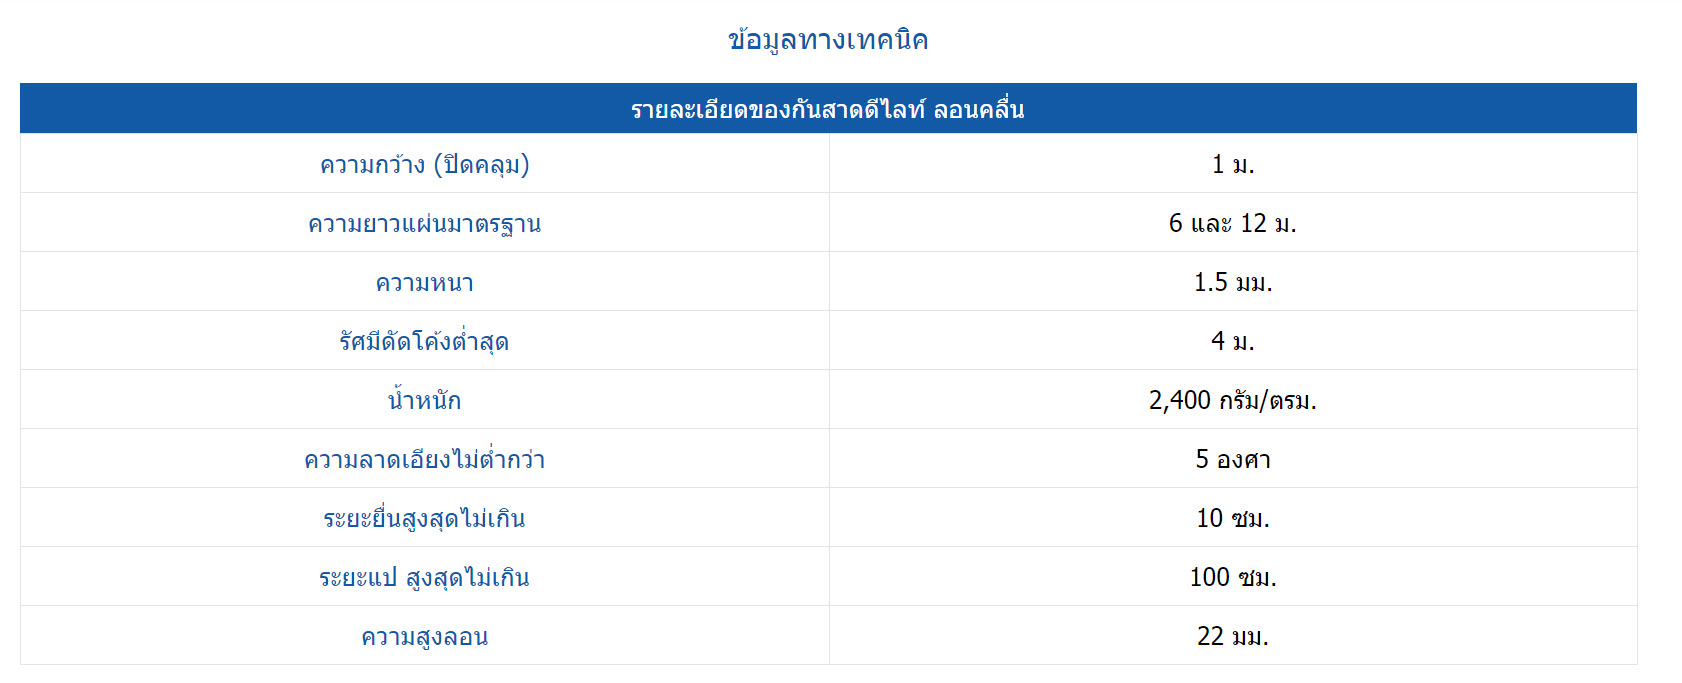The image size is (1682, 683).
Task: Select the น้ำหนัก row label
Action: click(x=424, y=400)
